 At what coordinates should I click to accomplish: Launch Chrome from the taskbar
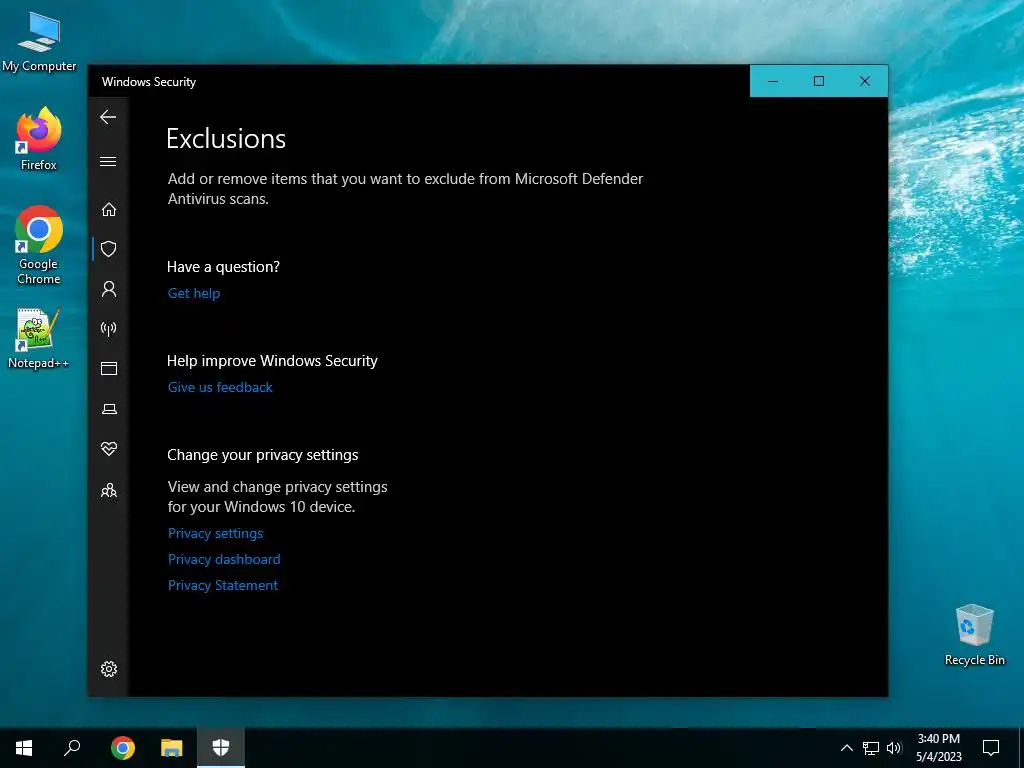coord(123,748)
